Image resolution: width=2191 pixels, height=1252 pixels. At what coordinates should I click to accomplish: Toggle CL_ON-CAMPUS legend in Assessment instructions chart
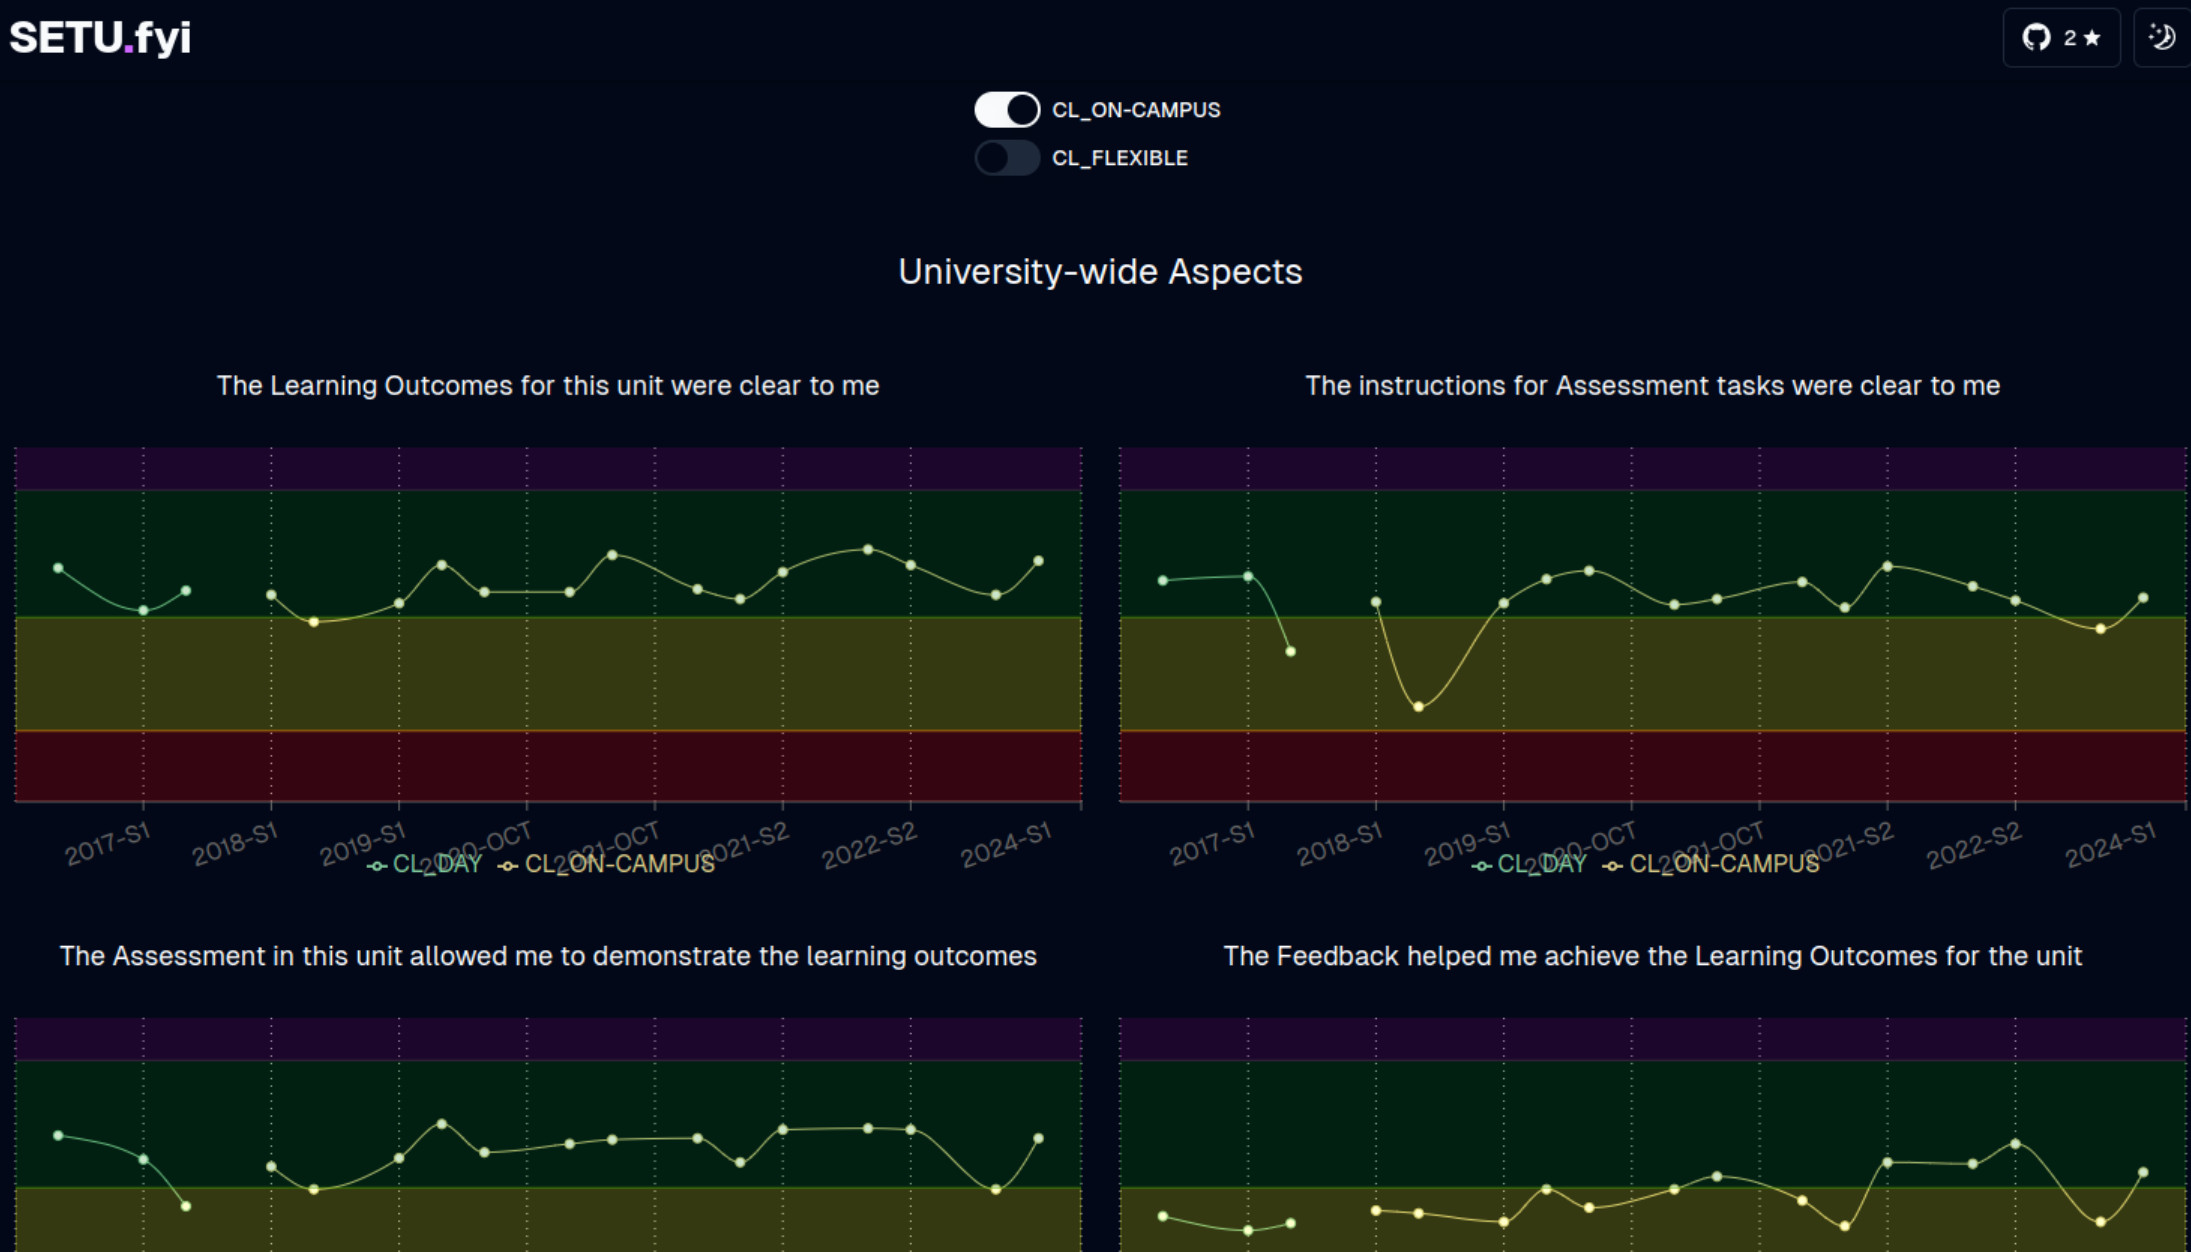pos(1712,864)
